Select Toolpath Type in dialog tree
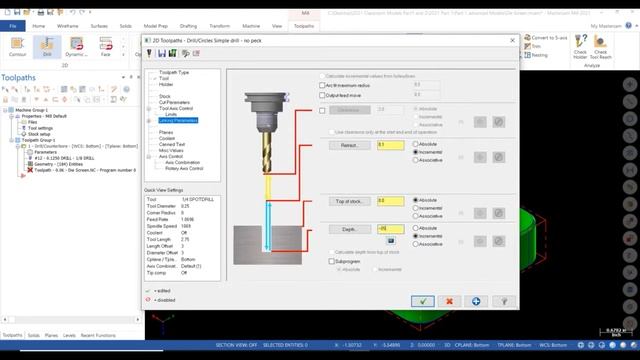640x360 pixels. tap(174, 72)
